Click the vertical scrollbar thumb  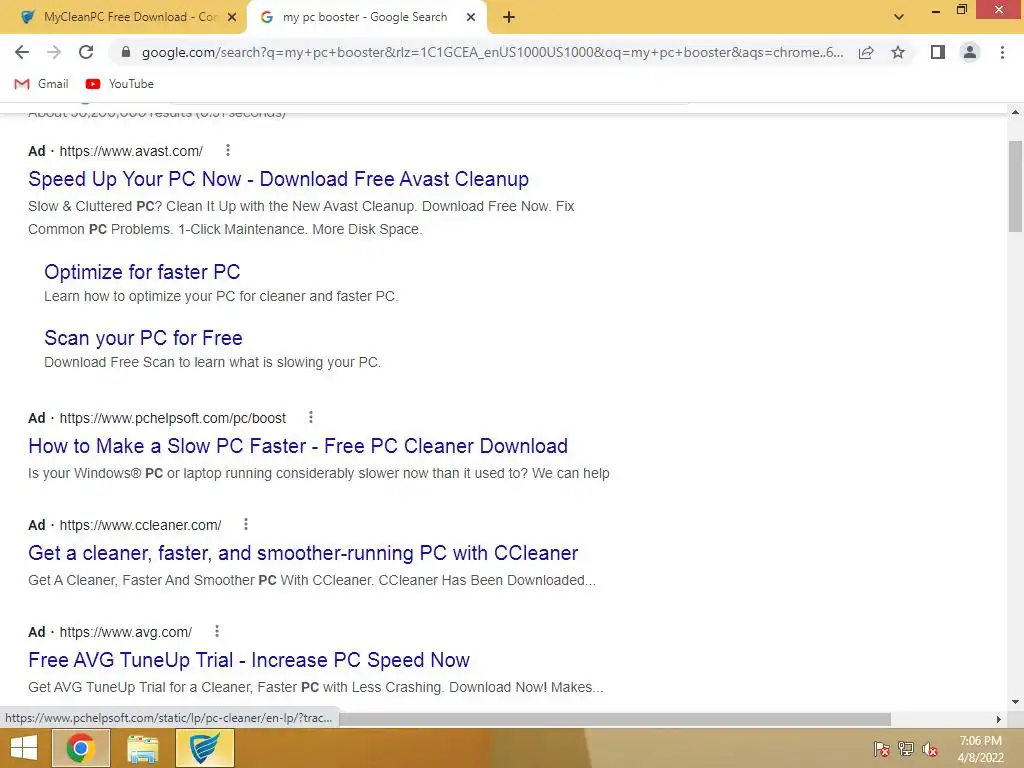[x=1015, y=186]
